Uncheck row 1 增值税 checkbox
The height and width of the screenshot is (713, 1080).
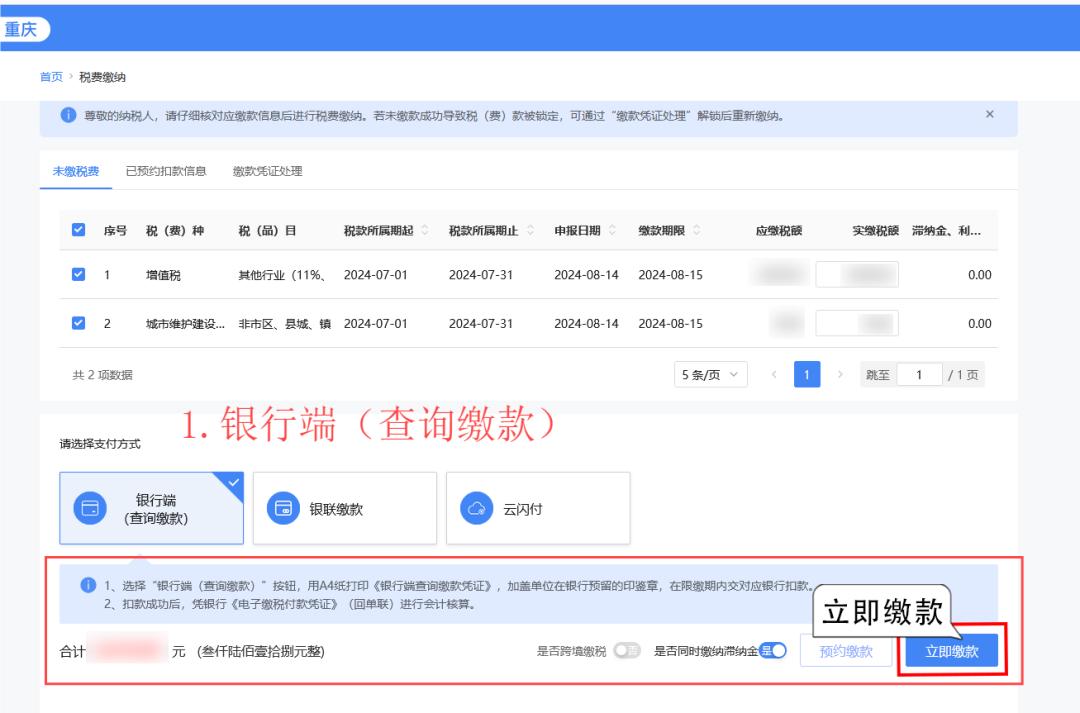[79, 275]
